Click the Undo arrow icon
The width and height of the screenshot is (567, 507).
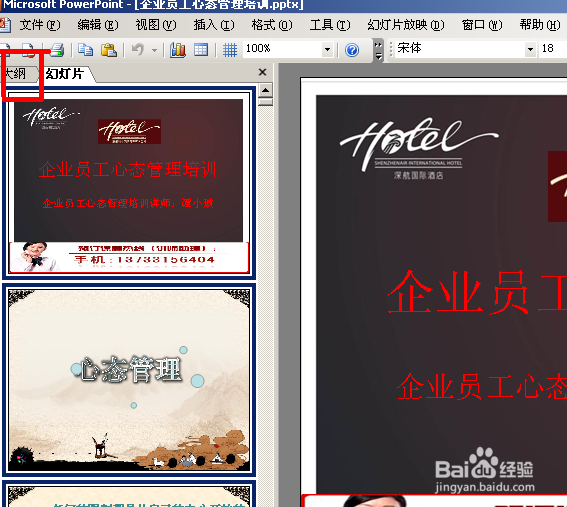click(138, 50)
